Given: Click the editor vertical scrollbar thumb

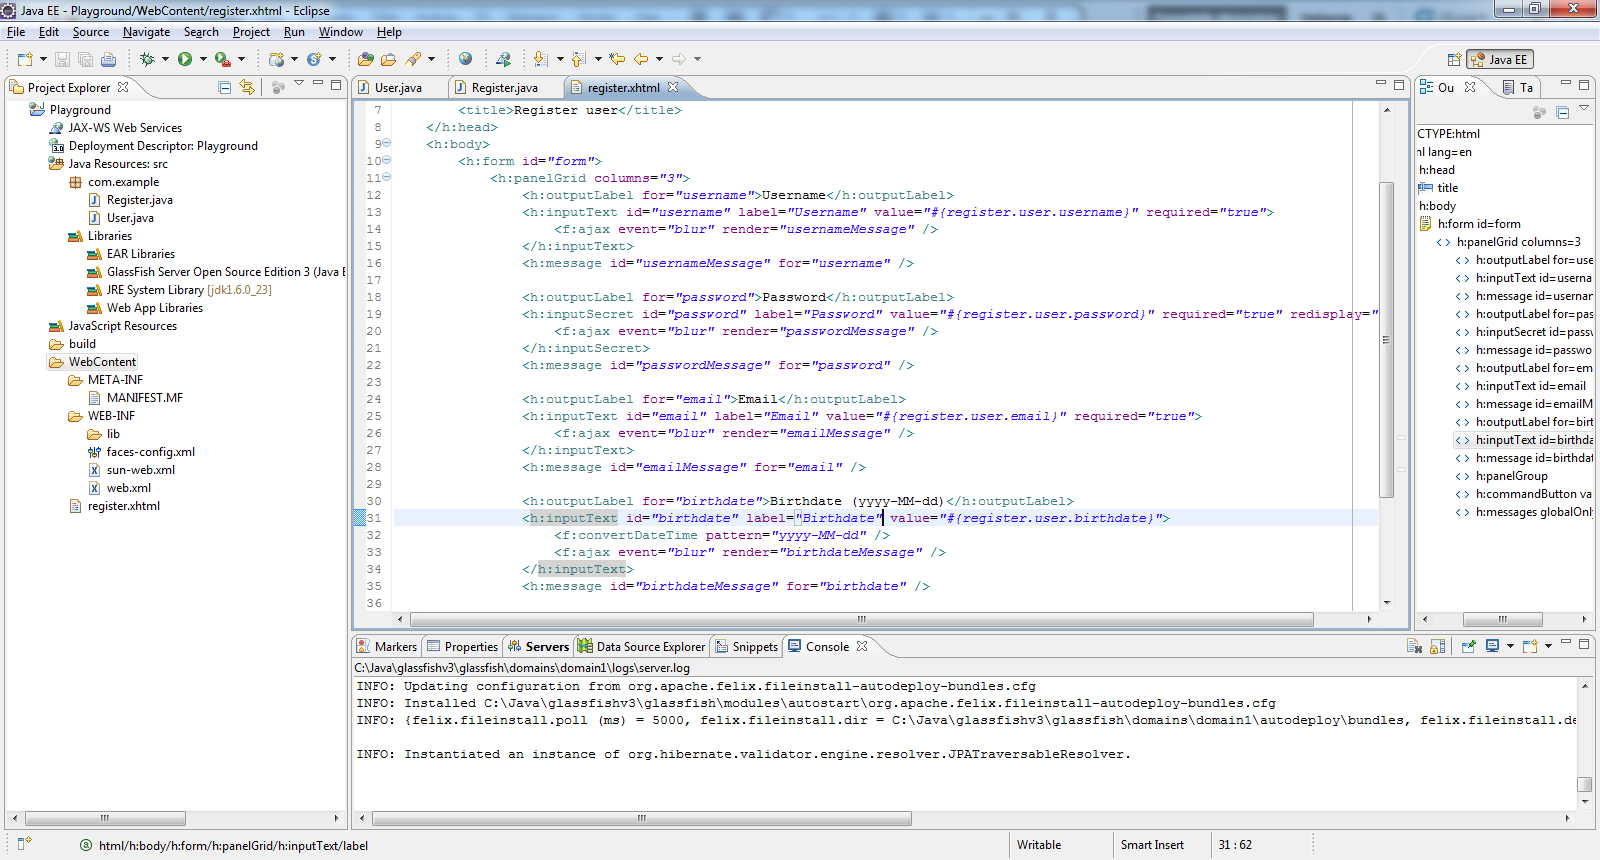Looking at the screenshot, I should click(1386, 340).
